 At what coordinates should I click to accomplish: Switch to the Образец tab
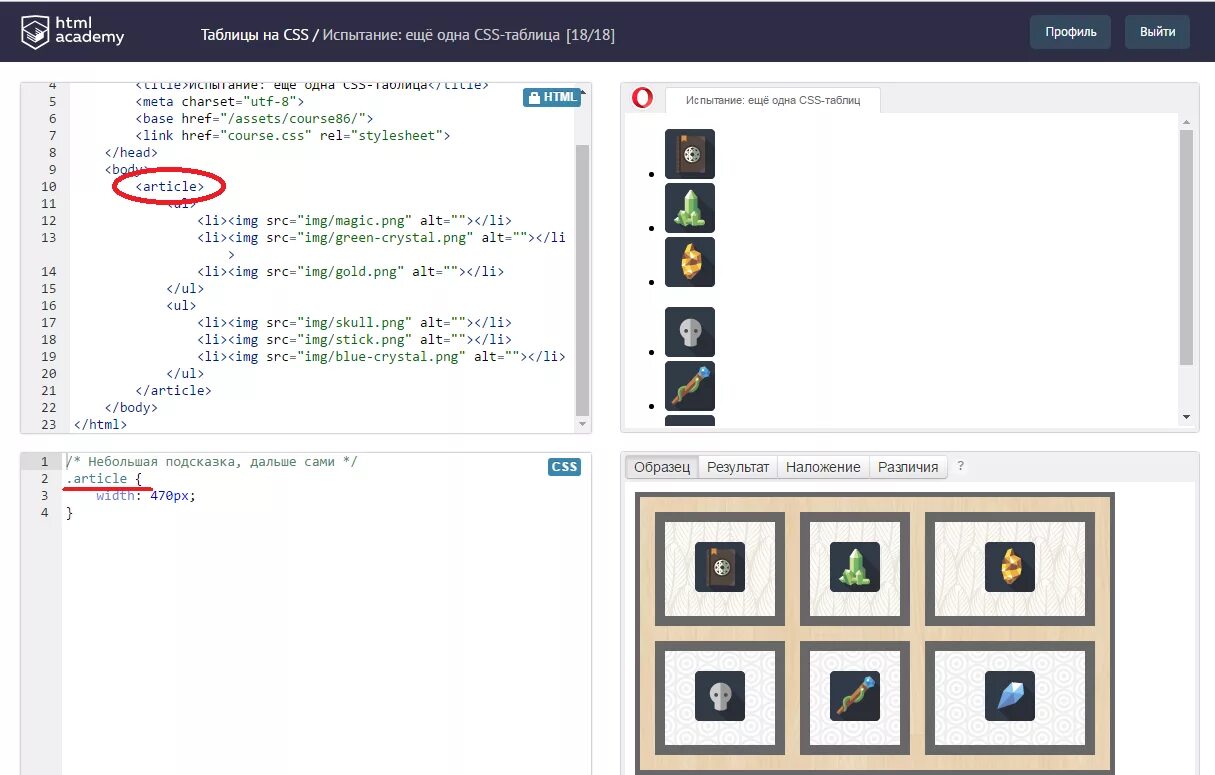(x=662, y=467)
